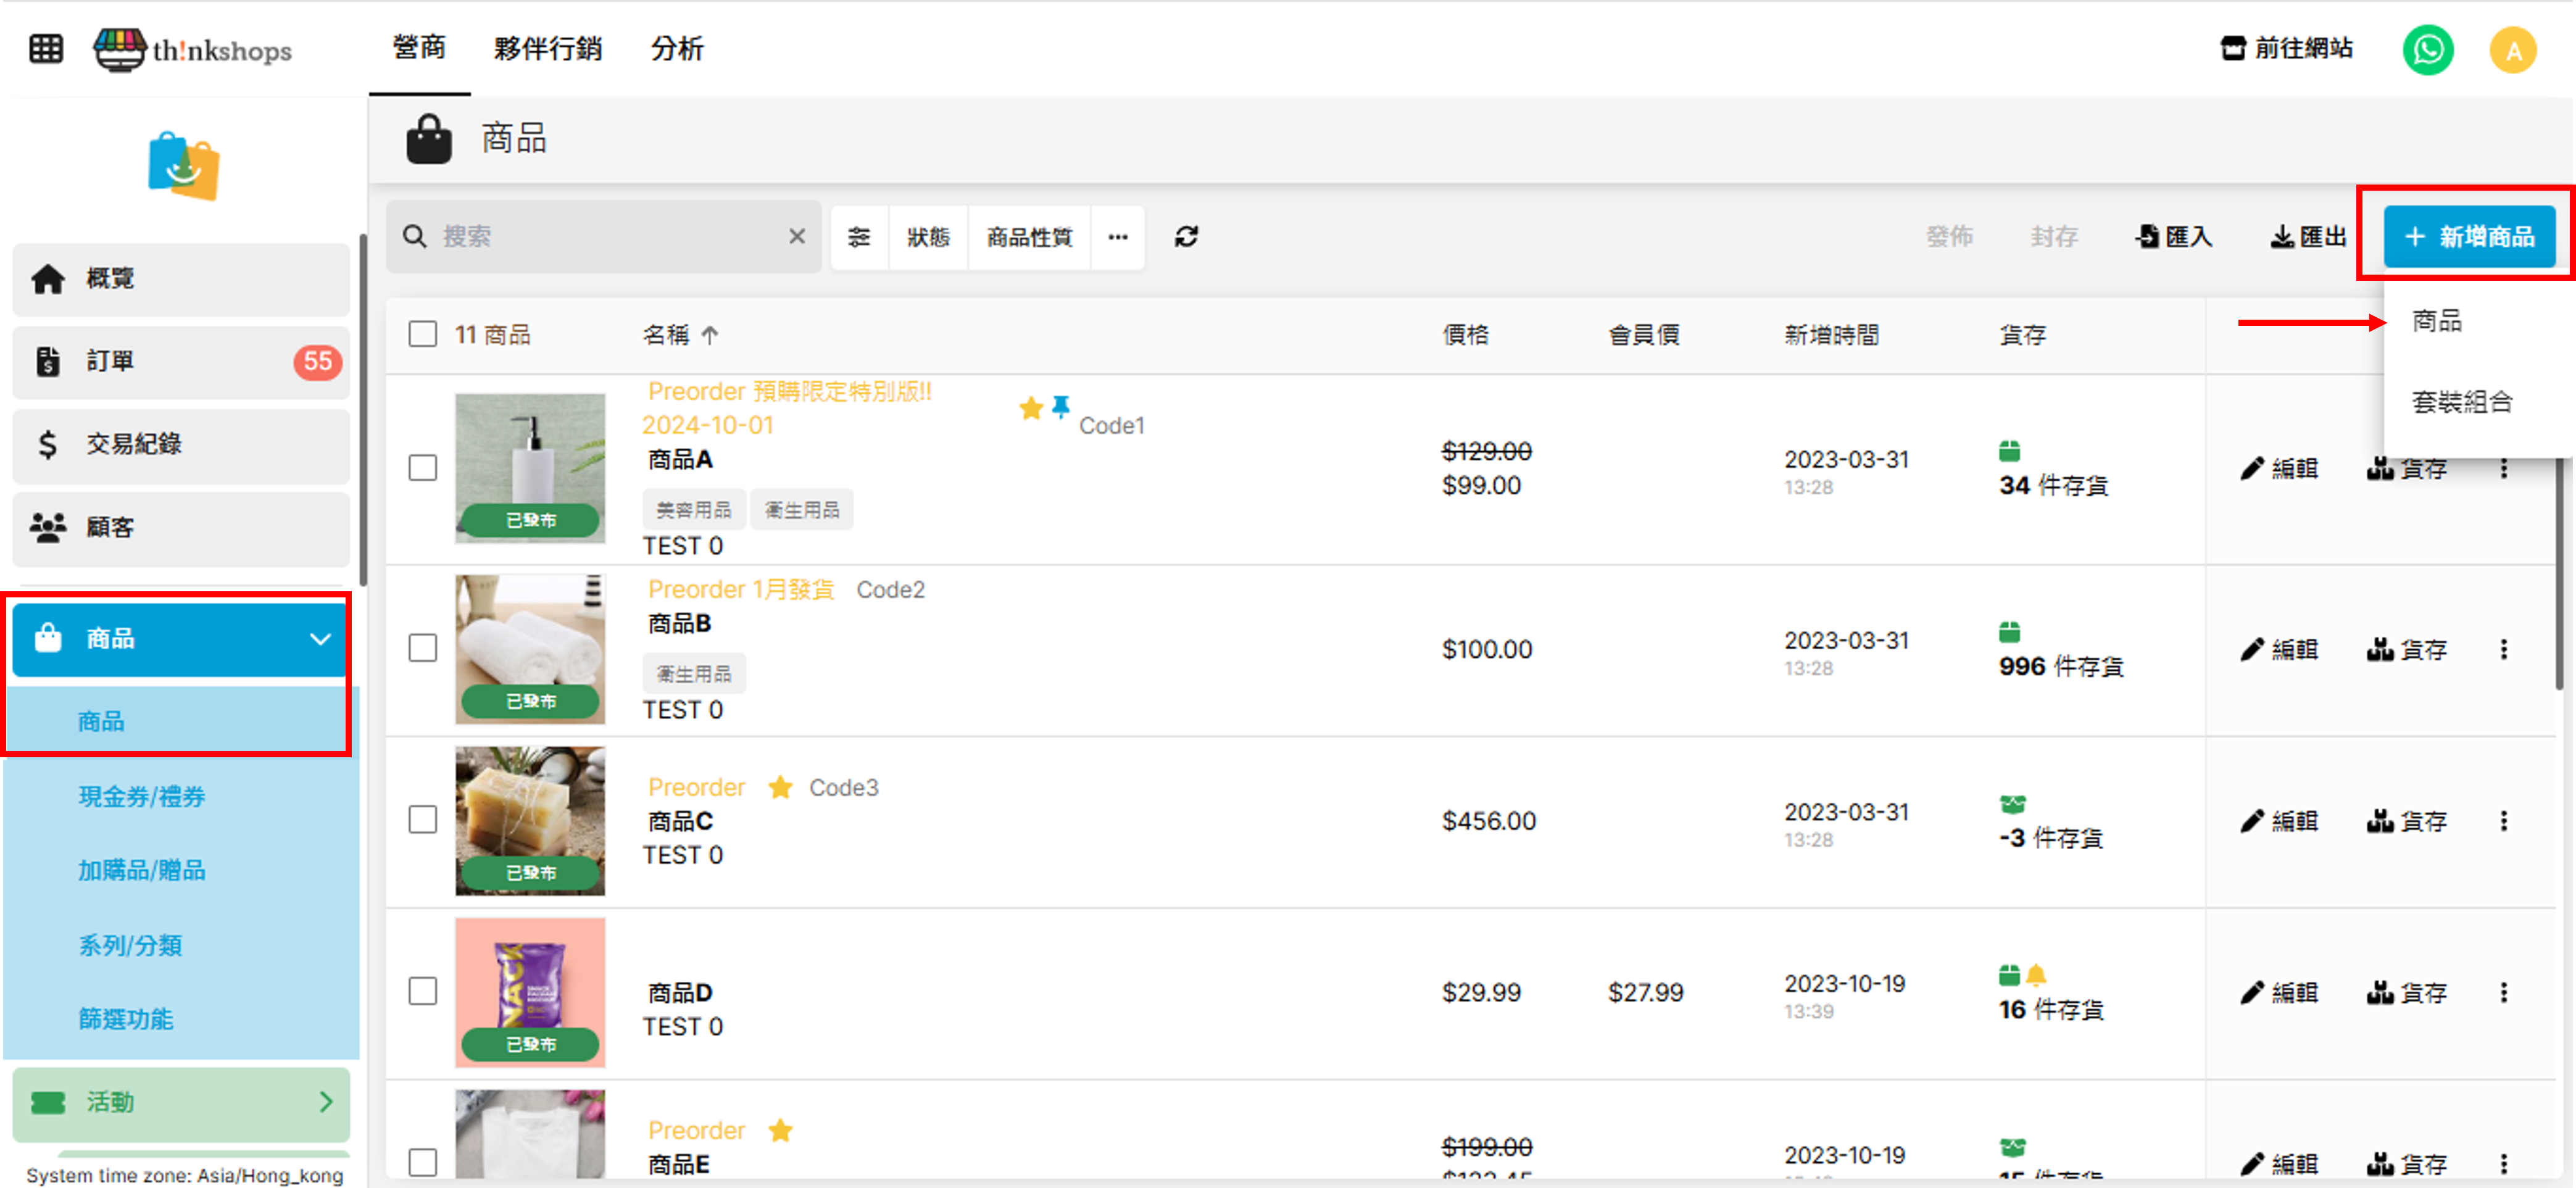Open three-dot menu for 商品C row

coord(2504,821)
